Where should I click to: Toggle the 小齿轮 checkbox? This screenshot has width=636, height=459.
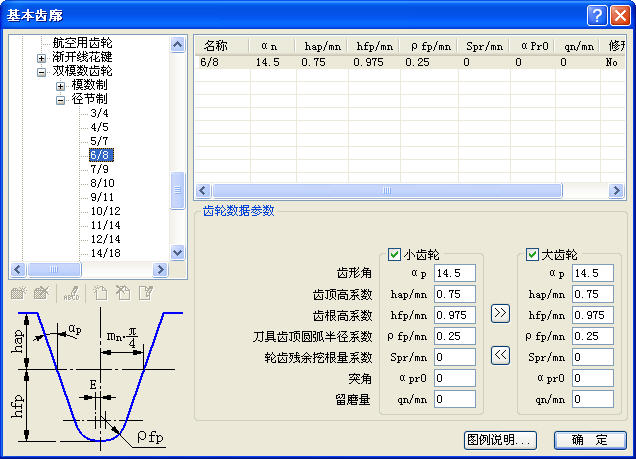click(394, 255)
